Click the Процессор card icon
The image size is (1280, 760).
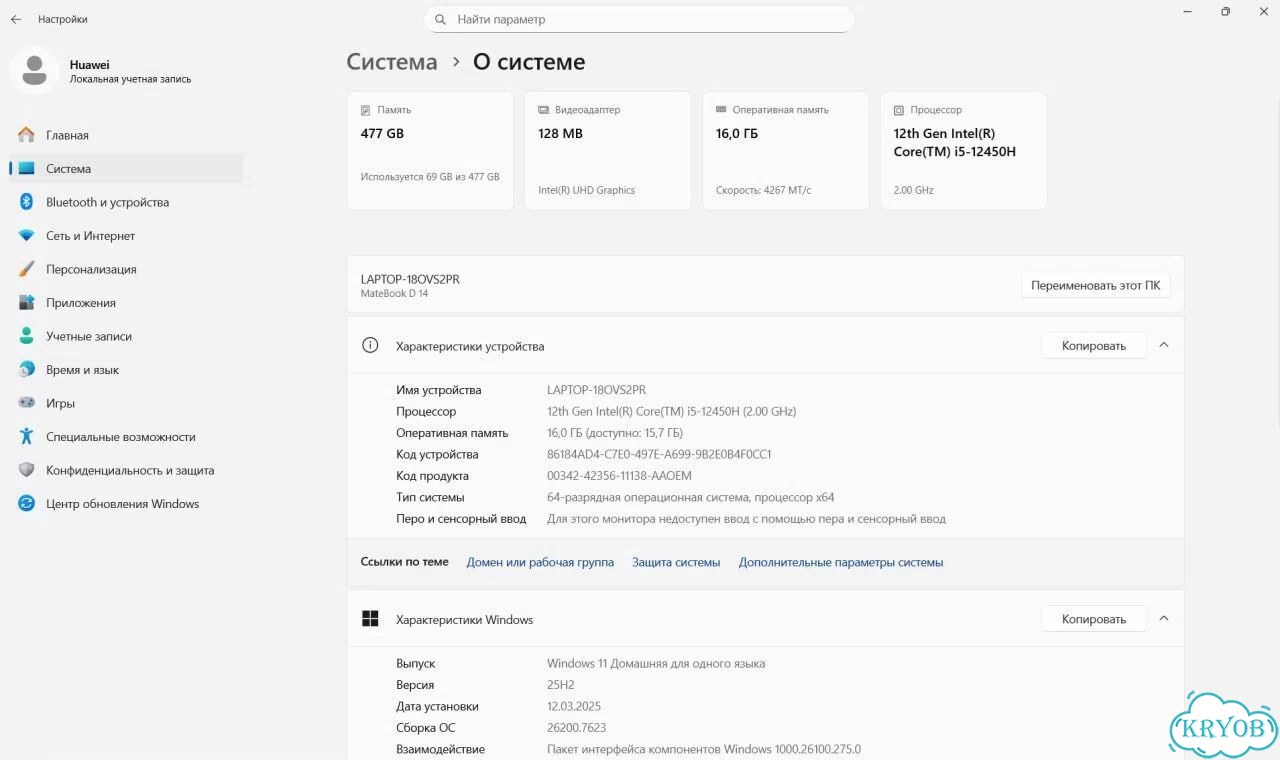pyautogui.click(x=900, y=110)
